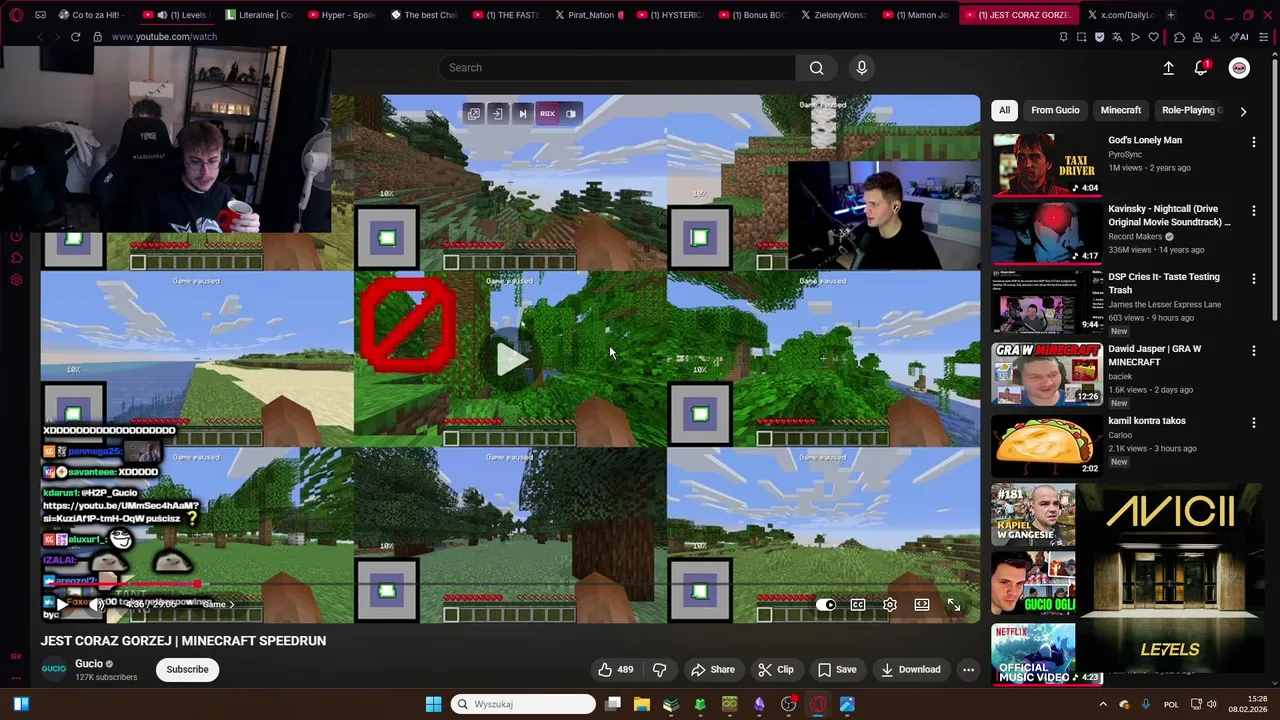Click taskbar Wyszukaj search box
The width and height of the screenshot is (1280, 720).
[x=523, y=704]
